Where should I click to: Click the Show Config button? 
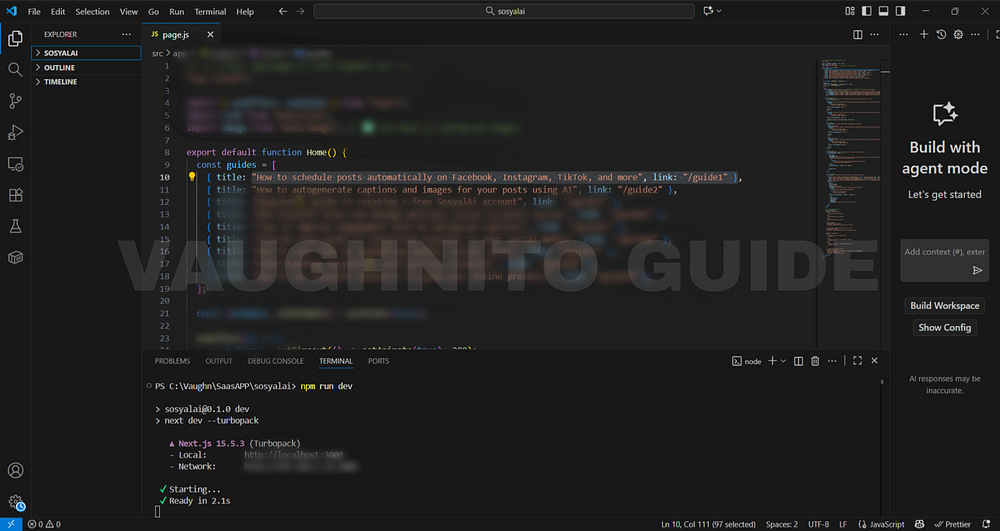(945, 327)
